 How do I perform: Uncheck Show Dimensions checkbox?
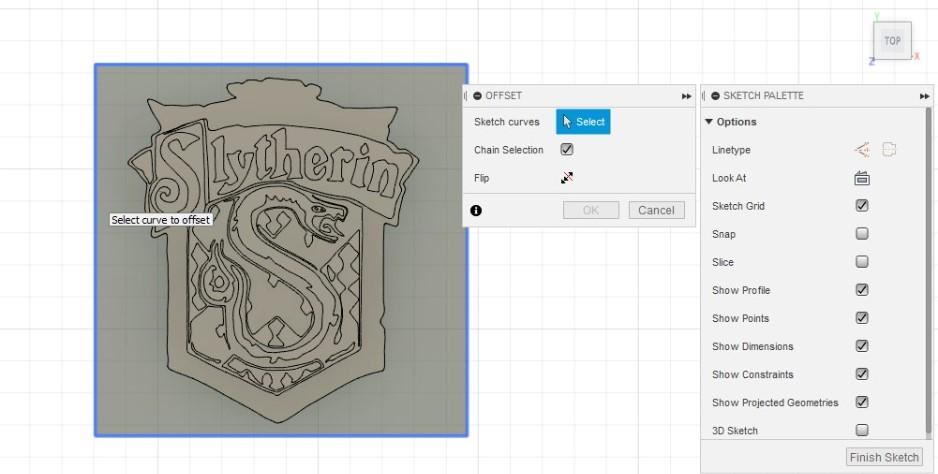click(862, 346)
